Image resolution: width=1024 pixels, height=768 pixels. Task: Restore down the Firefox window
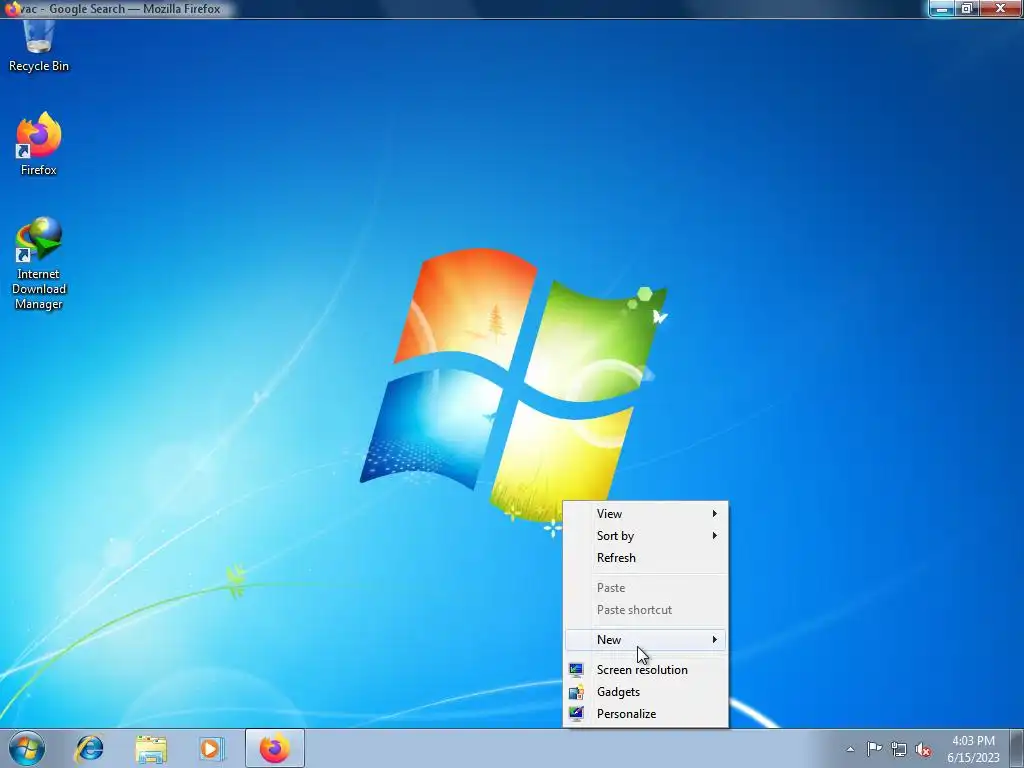pyautogui.click(x=967, y=8)
